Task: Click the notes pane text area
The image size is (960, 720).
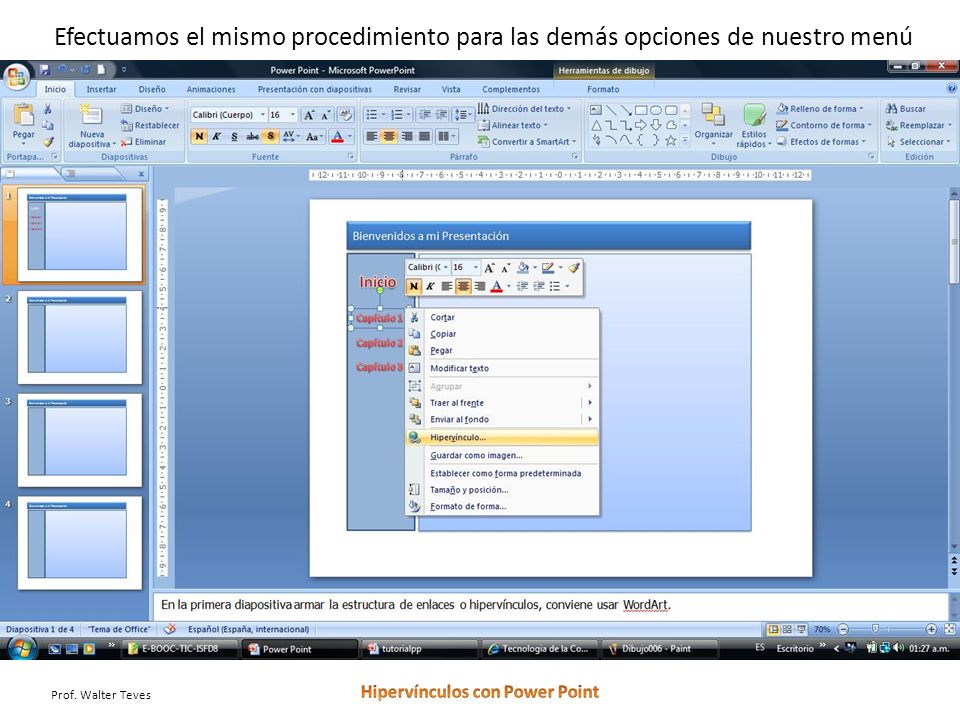Action: tap(550, 605)
